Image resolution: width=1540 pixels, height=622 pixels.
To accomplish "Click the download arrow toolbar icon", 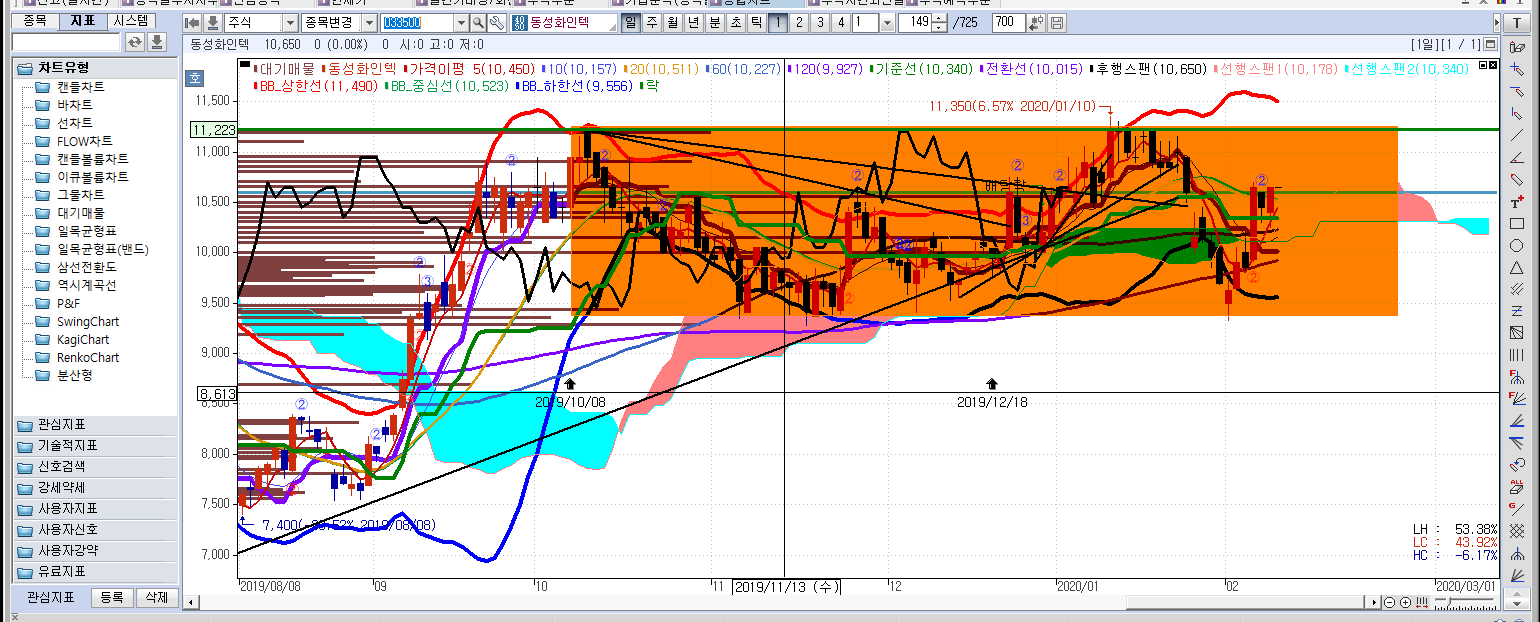I will pyautogui.click(x=213, y=22).
